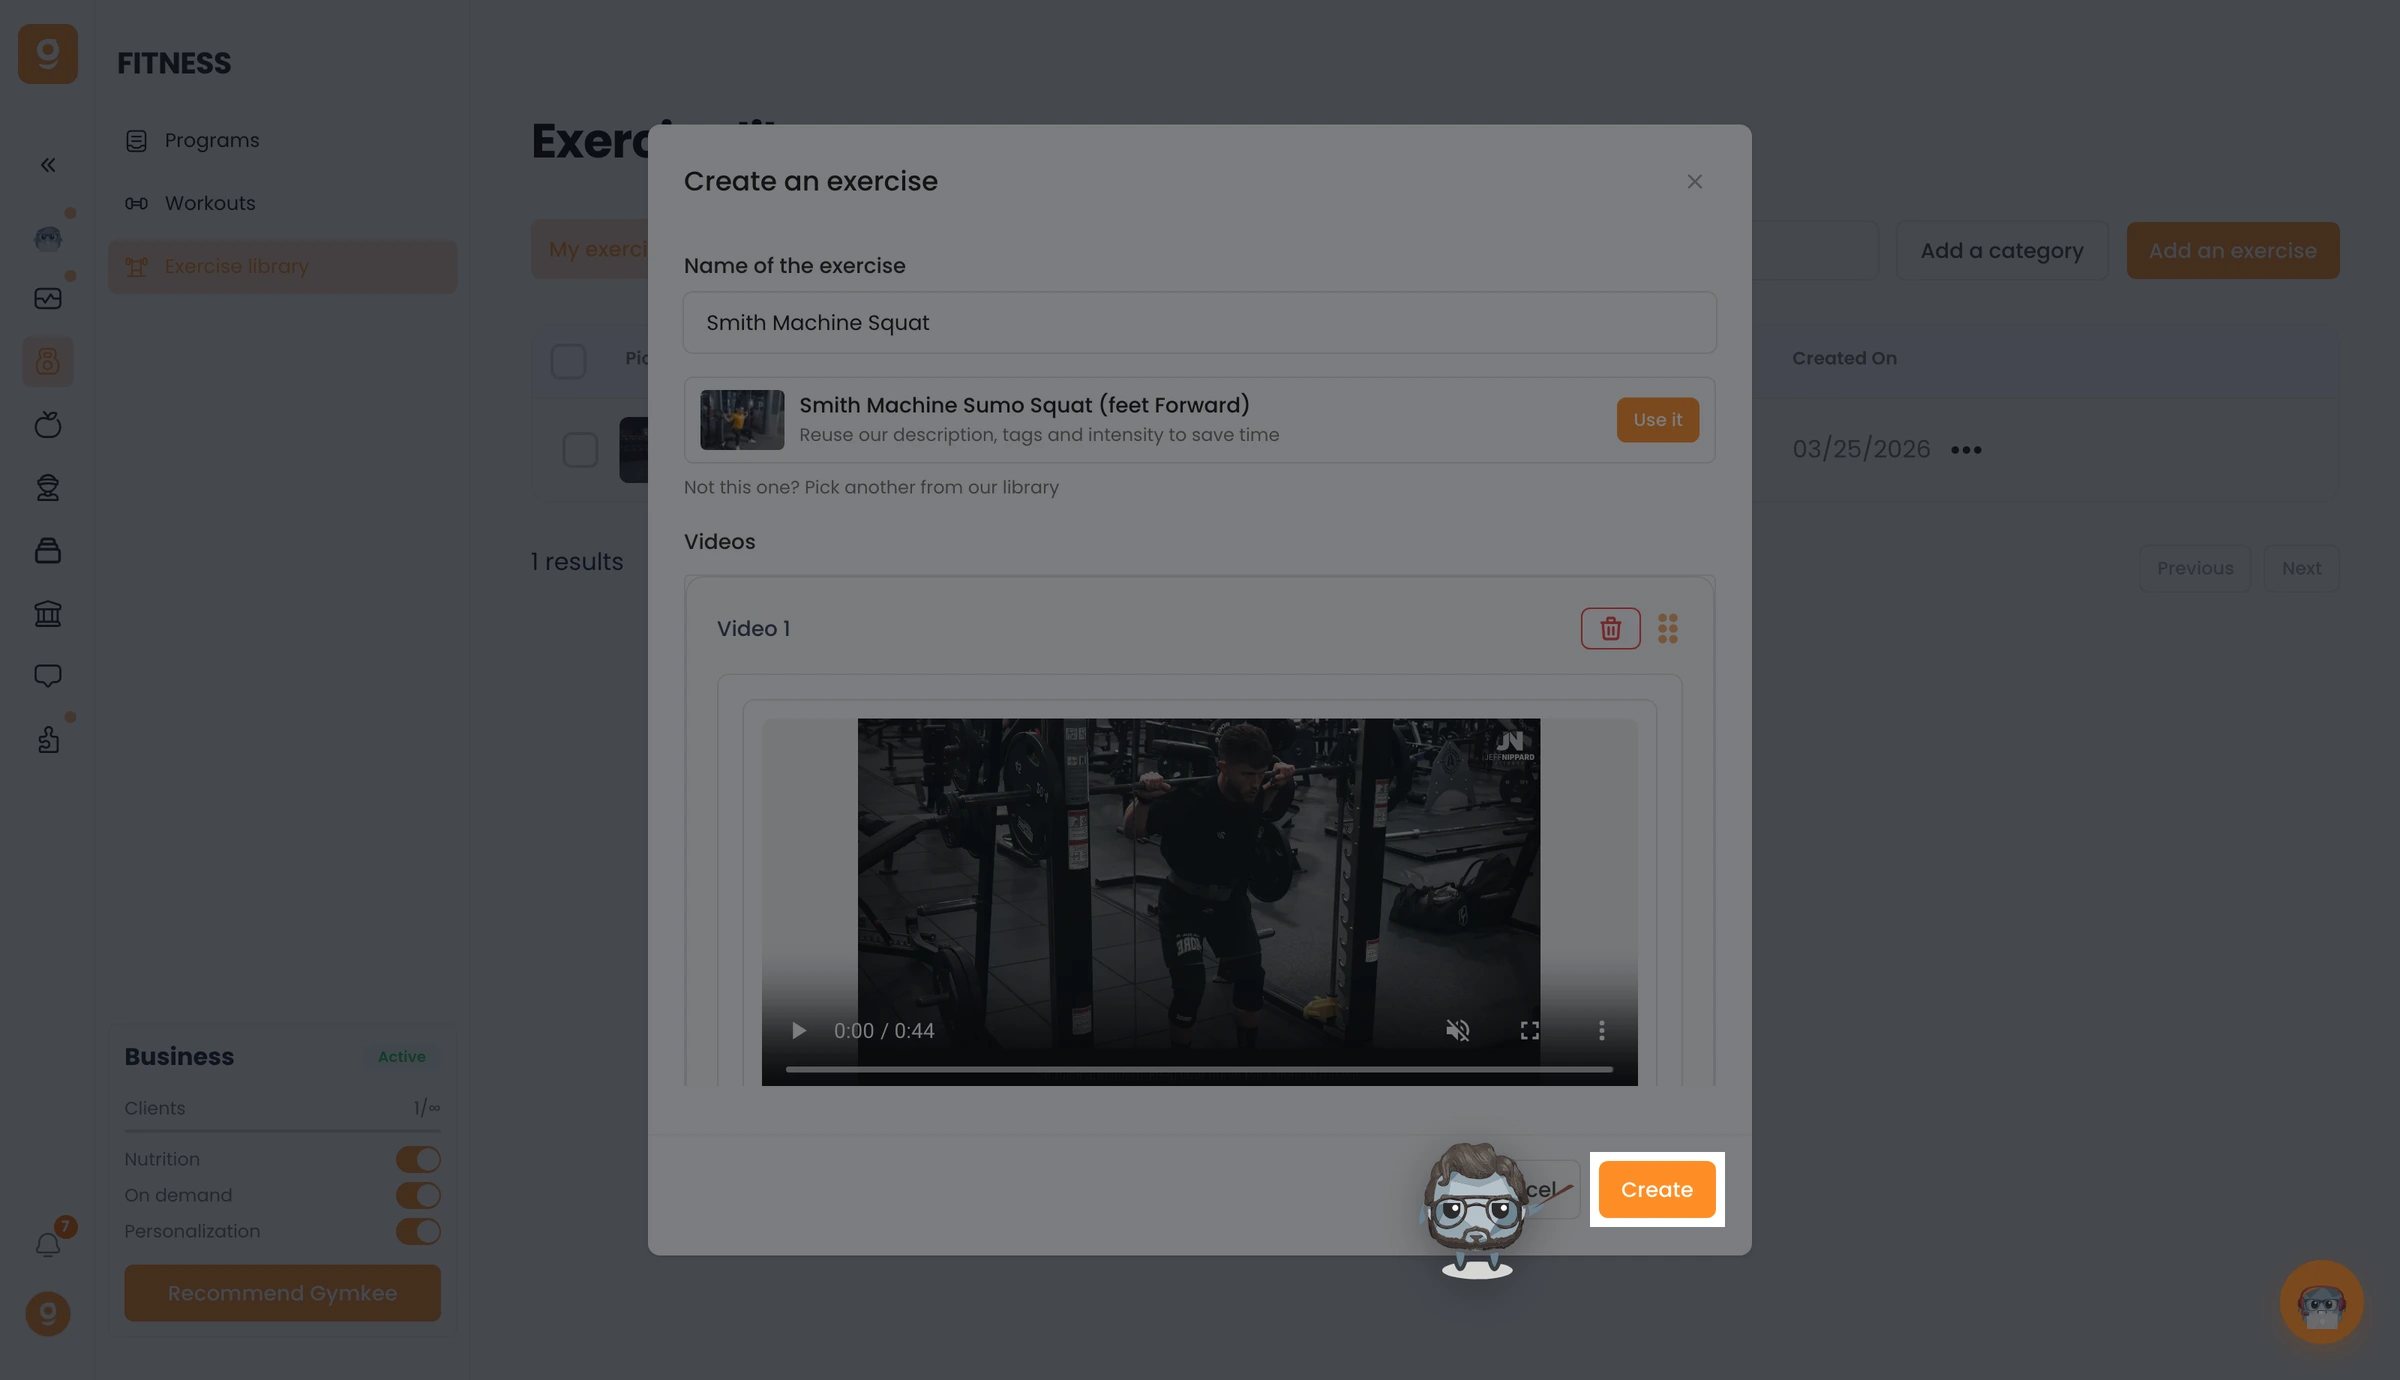Click the Video 1 reorder grip icon
Screen dimensions: 2400x1380
click(1667, 628)
